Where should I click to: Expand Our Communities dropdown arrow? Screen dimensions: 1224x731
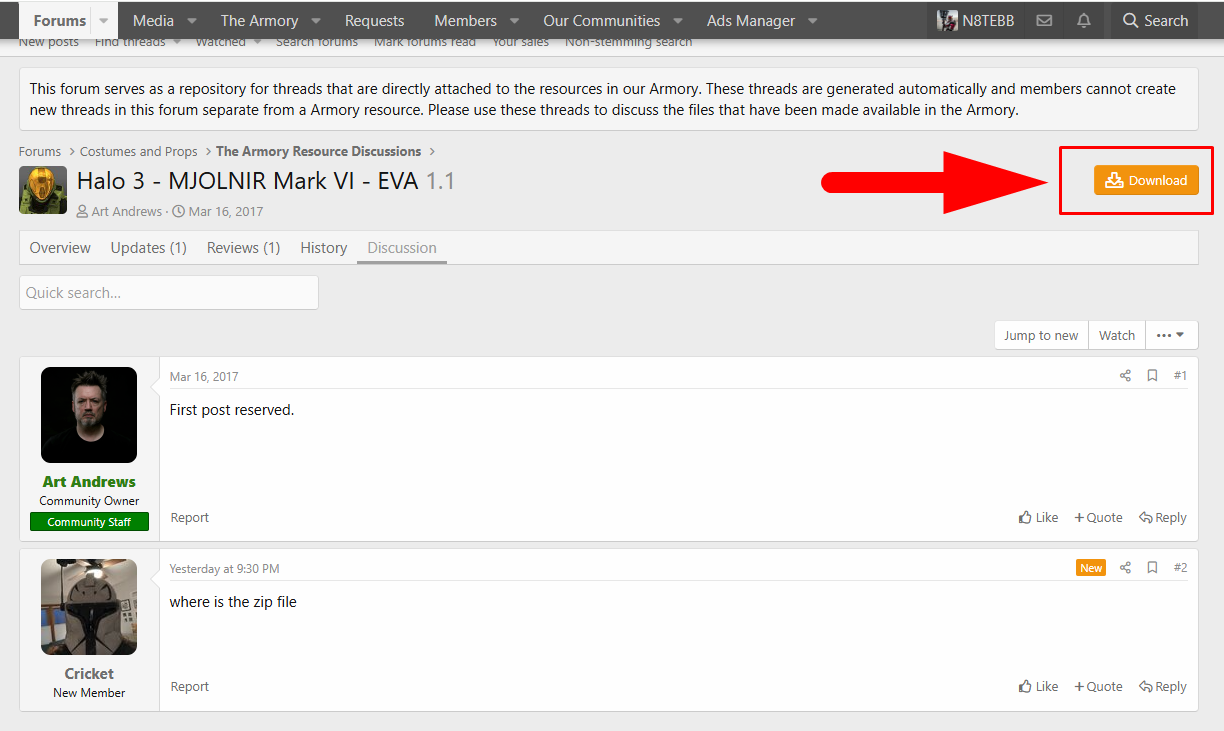(678, 21)
